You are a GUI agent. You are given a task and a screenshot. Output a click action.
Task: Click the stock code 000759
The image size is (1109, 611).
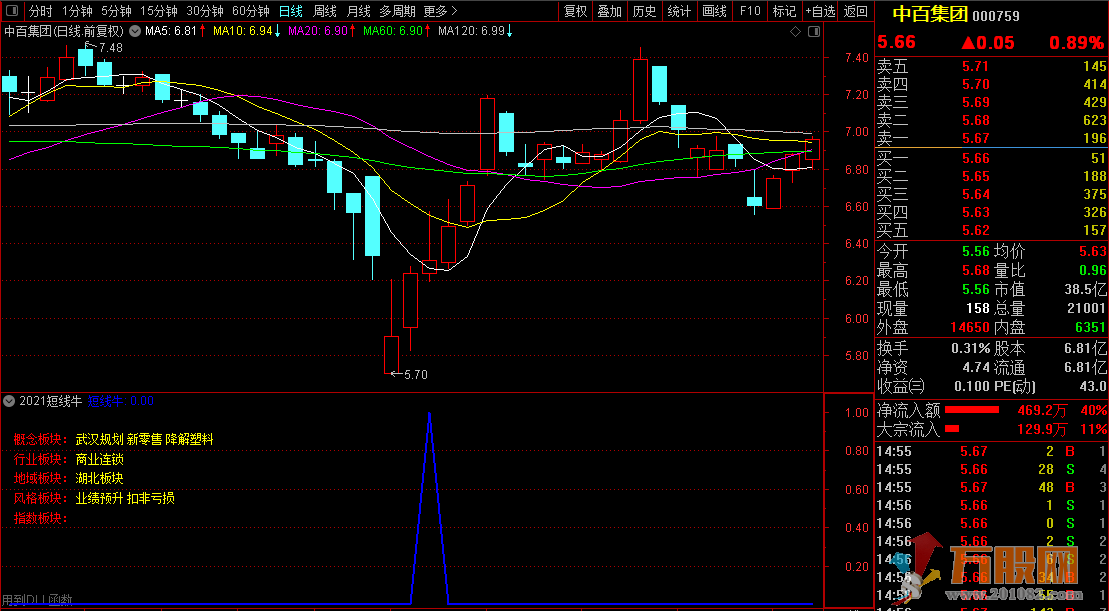pyautogui.click(x=996, y=16)
